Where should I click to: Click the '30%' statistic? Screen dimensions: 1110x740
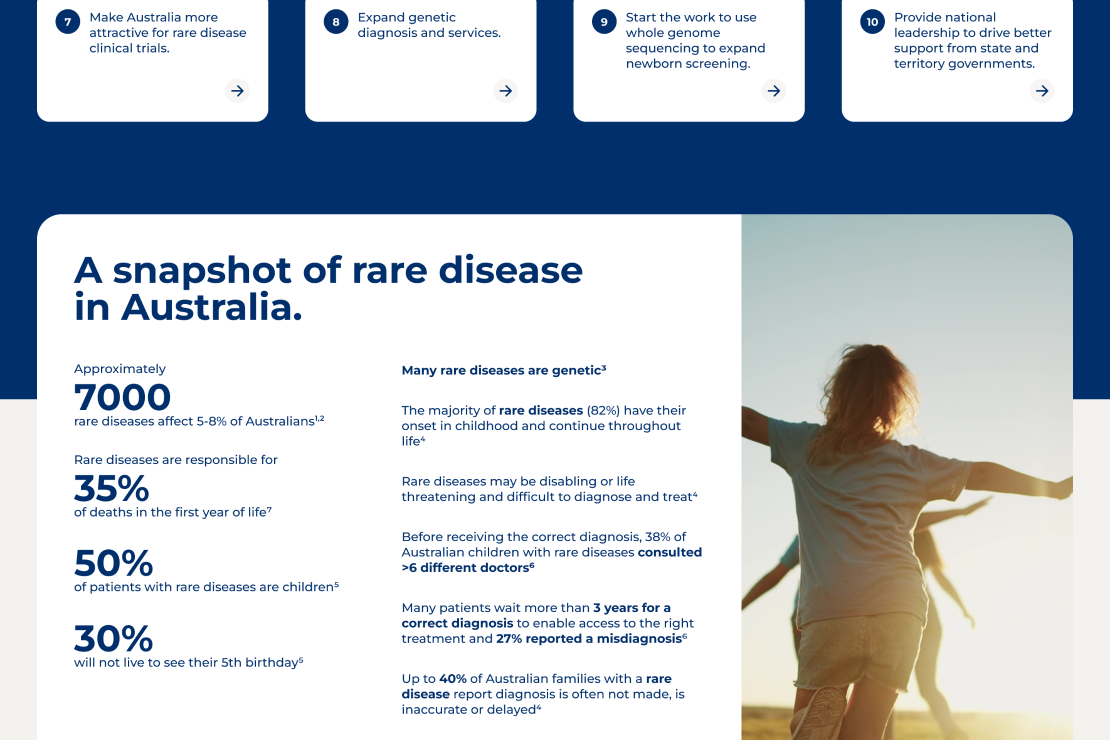tap(113, 638)
